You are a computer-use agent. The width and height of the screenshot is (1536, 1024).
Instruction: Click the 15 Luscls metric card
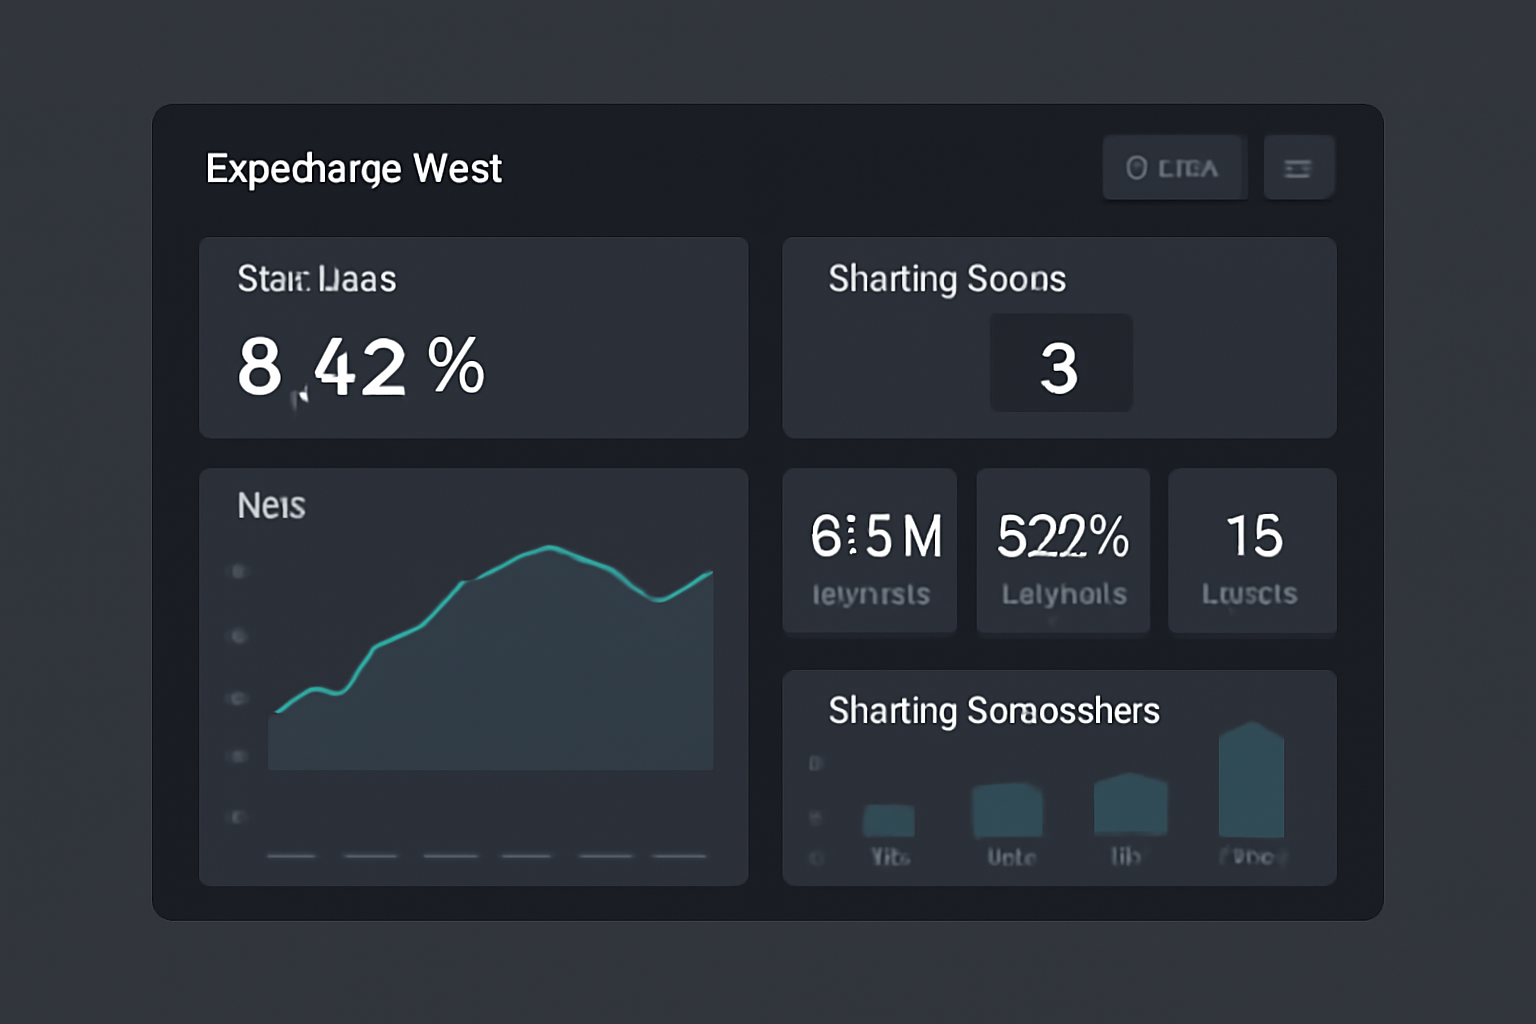point(1251,550)
